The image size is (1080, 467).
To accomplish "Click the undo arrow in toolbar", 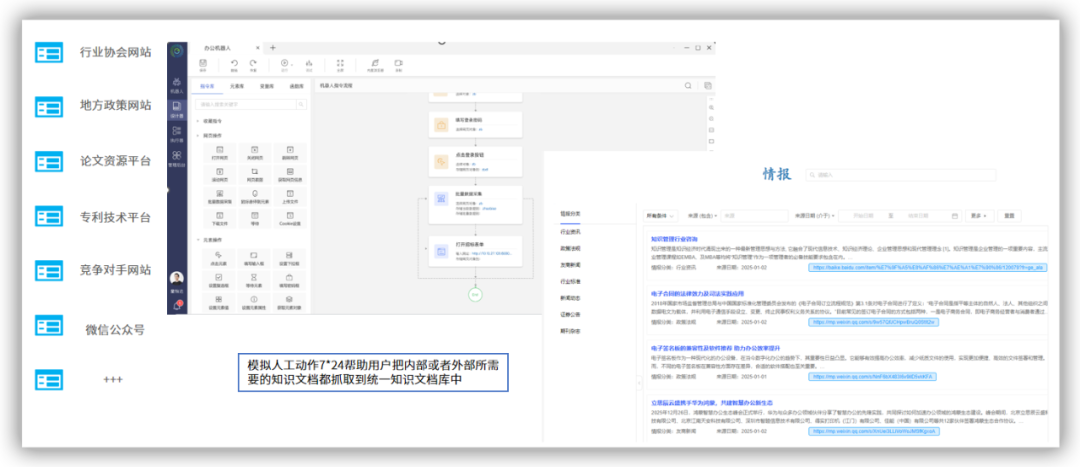I will coord(234,65).
